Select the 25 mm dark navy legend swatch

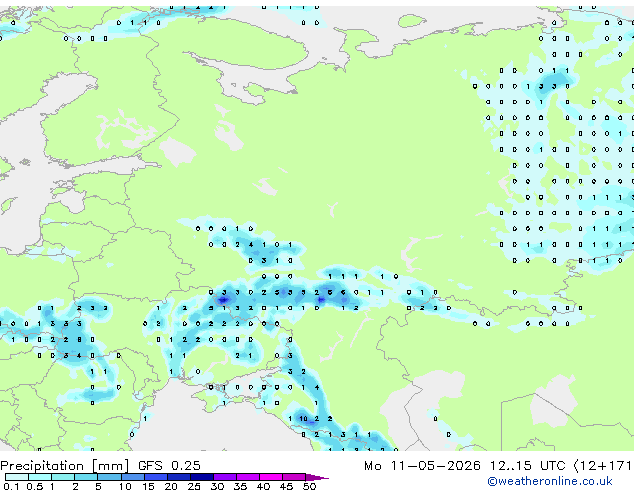(202, 477)
